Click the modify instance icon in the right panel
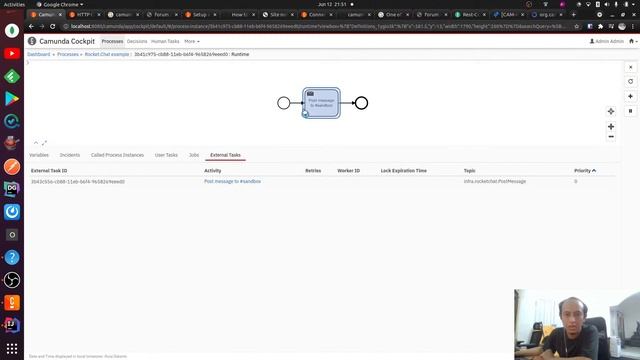Screen dimensions: 640x360 pos(631,96)
